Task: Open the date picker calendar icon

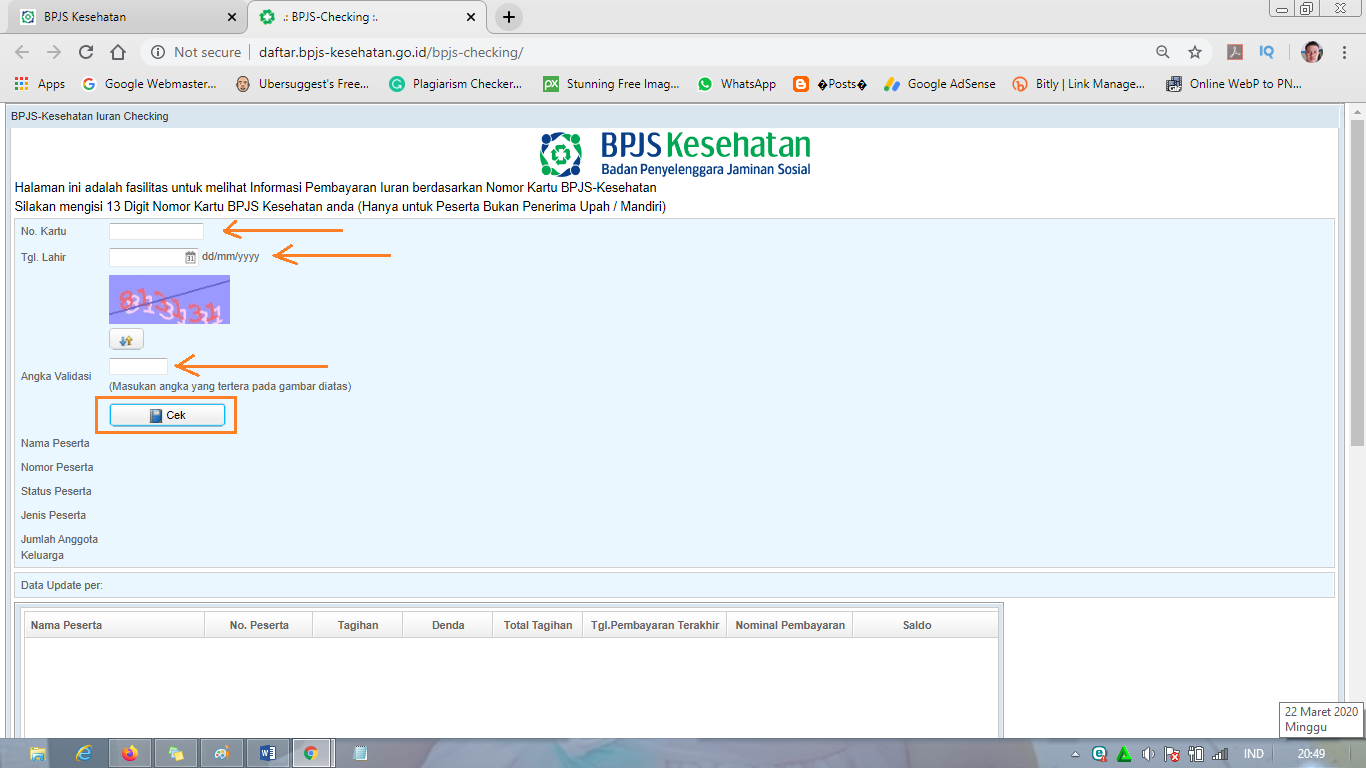Action: 191,257
